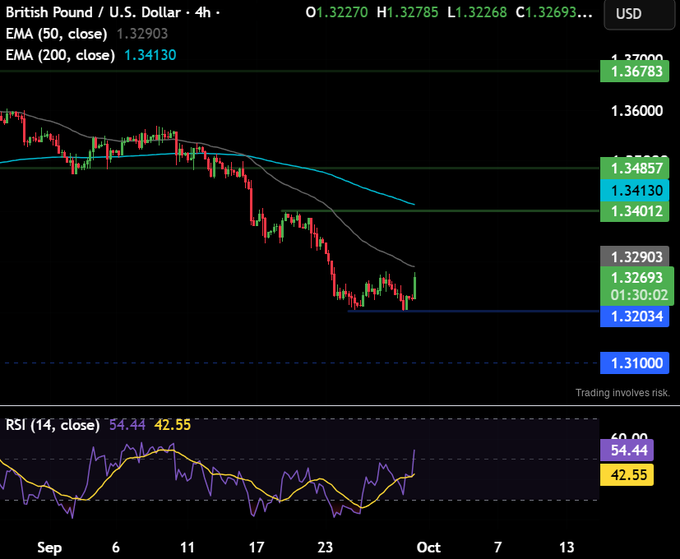Click the blue horizontal support line at 1.32034

tap(473, 311)
